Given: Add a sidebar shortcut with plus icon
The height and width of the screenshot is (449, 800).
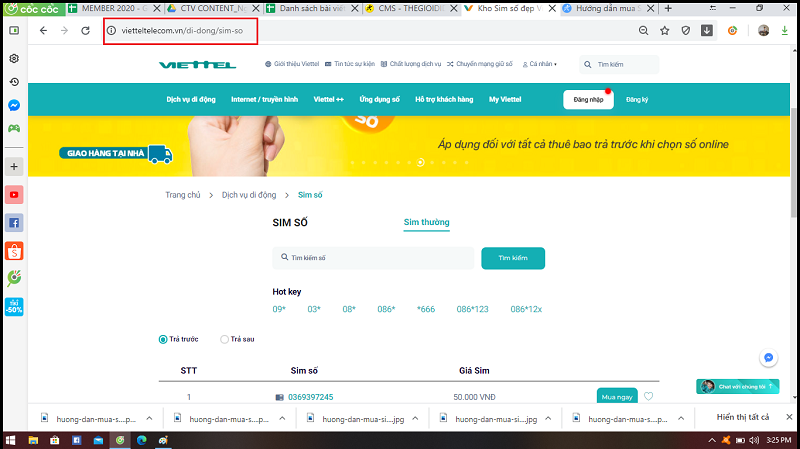Looking at the screenshot, I should coord(14,166).
